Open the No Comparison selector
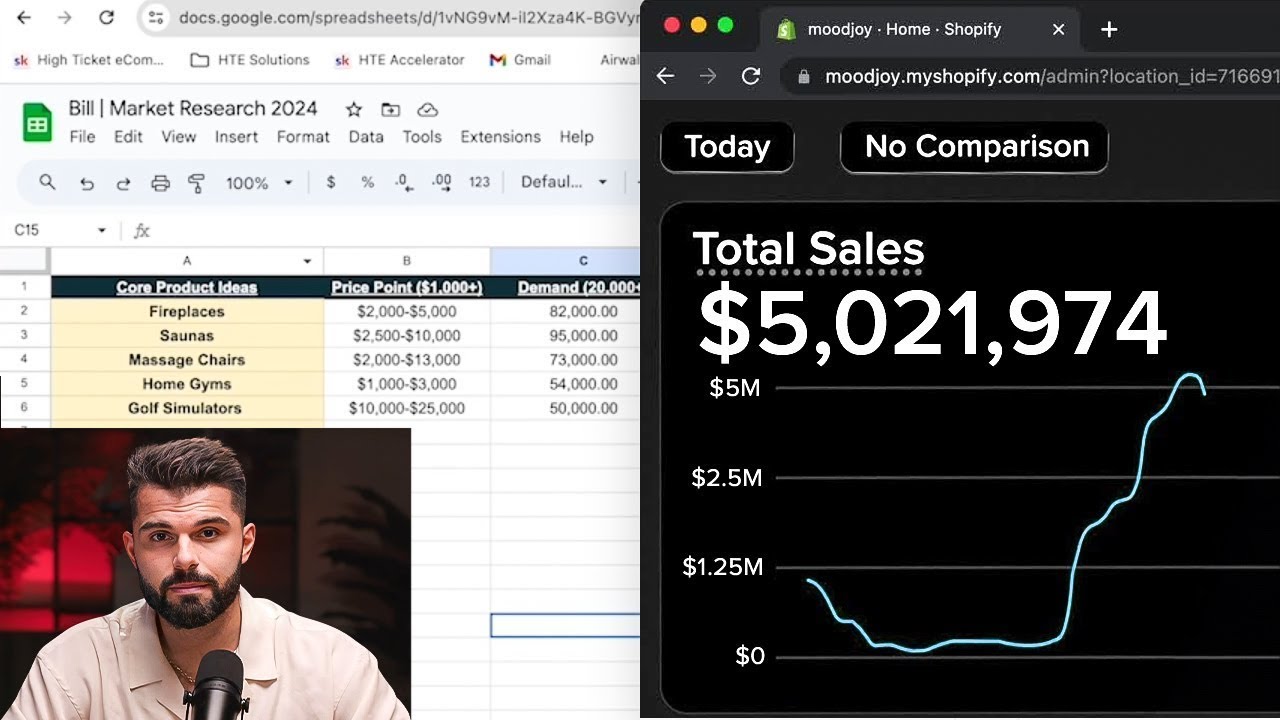The image size is (1280, 720). point(973,147)
